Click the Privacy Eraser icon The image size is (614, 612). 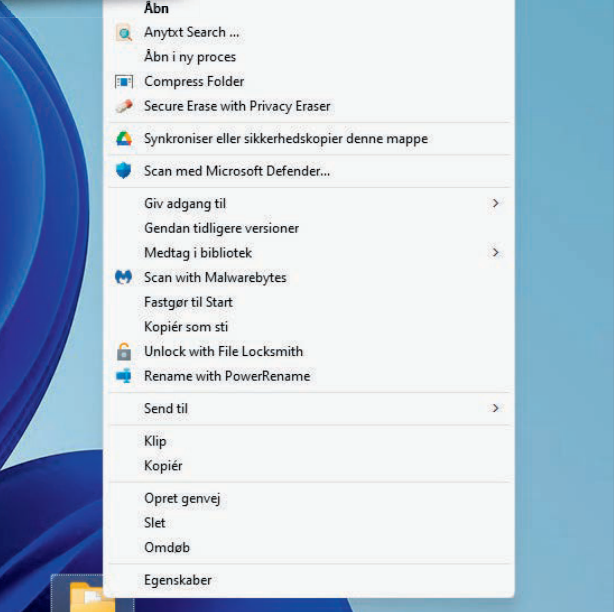(x=124, y=106)
